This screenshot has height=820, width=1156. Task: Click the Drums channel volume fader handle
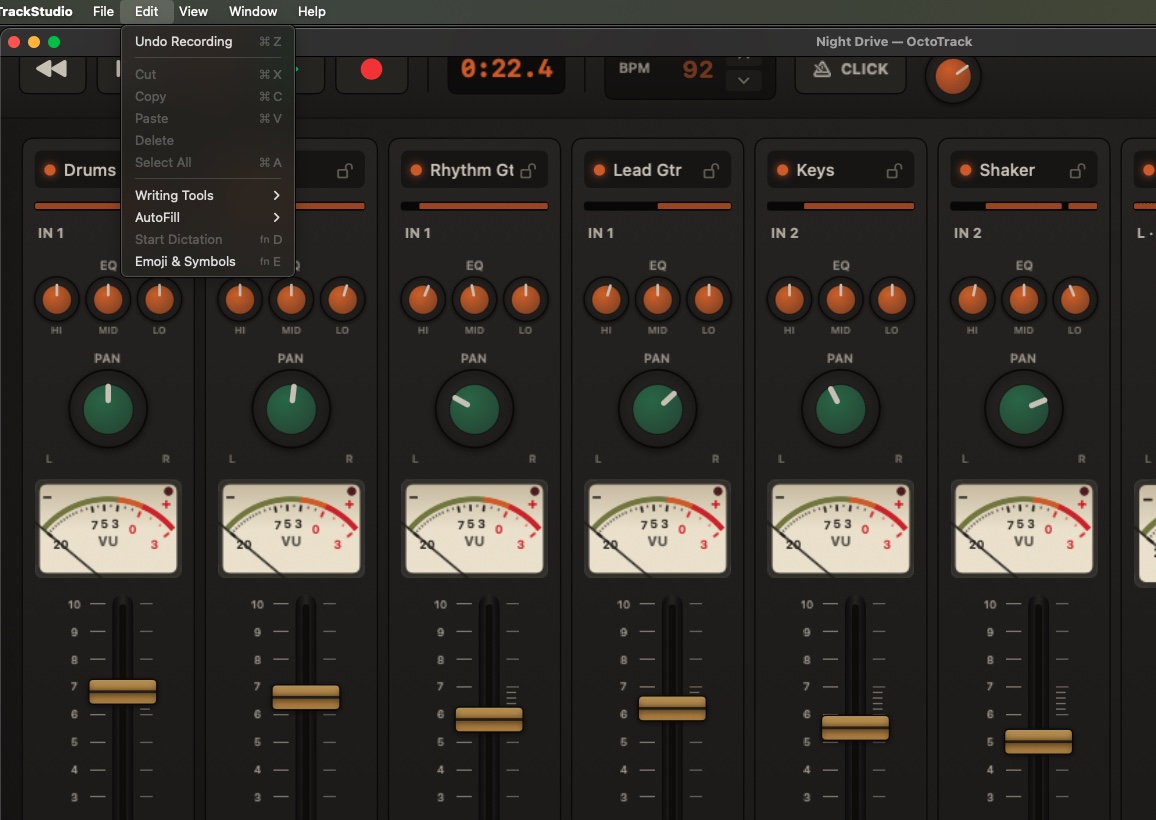[122, 692]
